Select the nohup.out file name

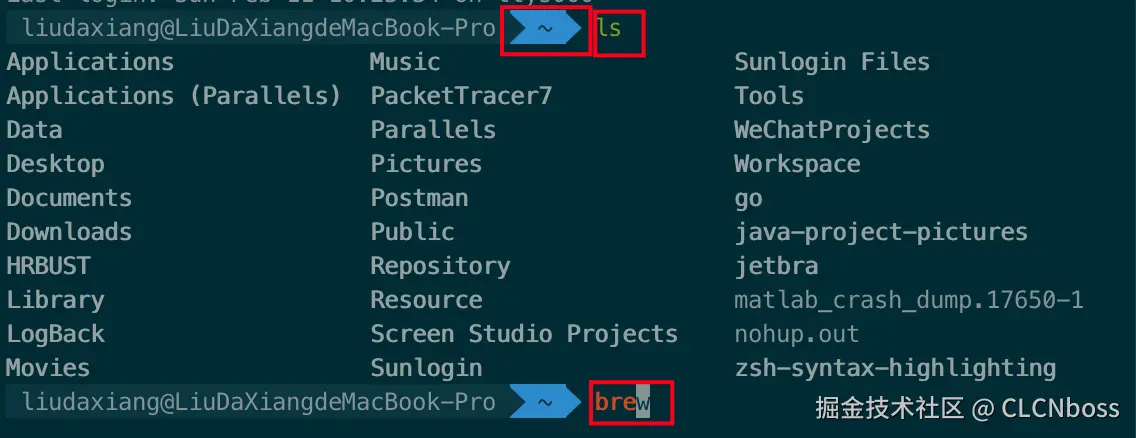click(x=797, y=334)
